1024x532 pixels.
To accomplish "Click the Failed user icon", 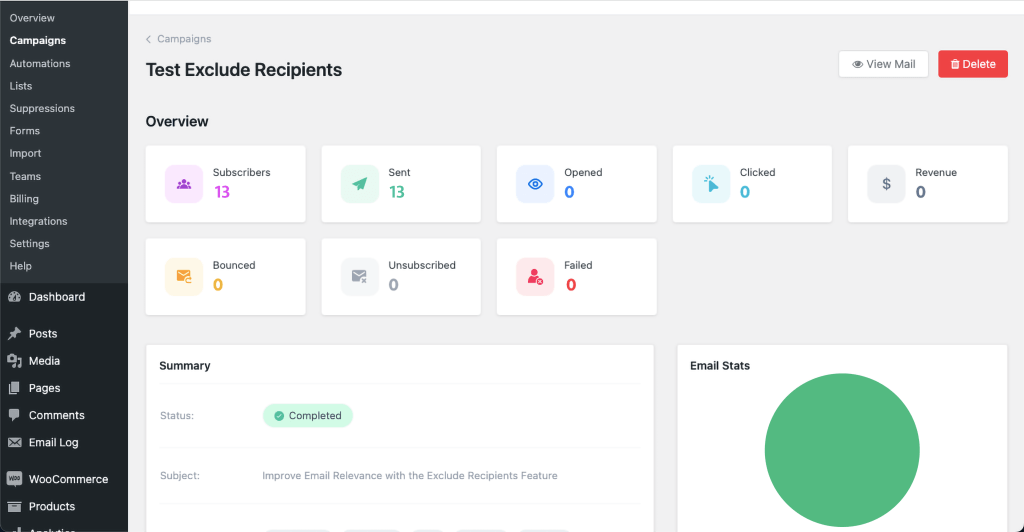I will tap(535, 277).
